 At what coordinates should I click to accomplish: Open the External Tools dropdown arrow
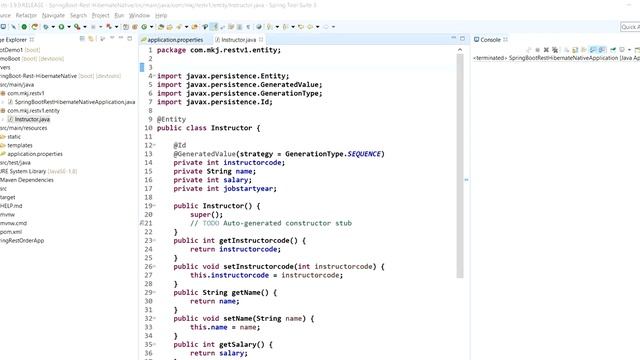(85, 27)
